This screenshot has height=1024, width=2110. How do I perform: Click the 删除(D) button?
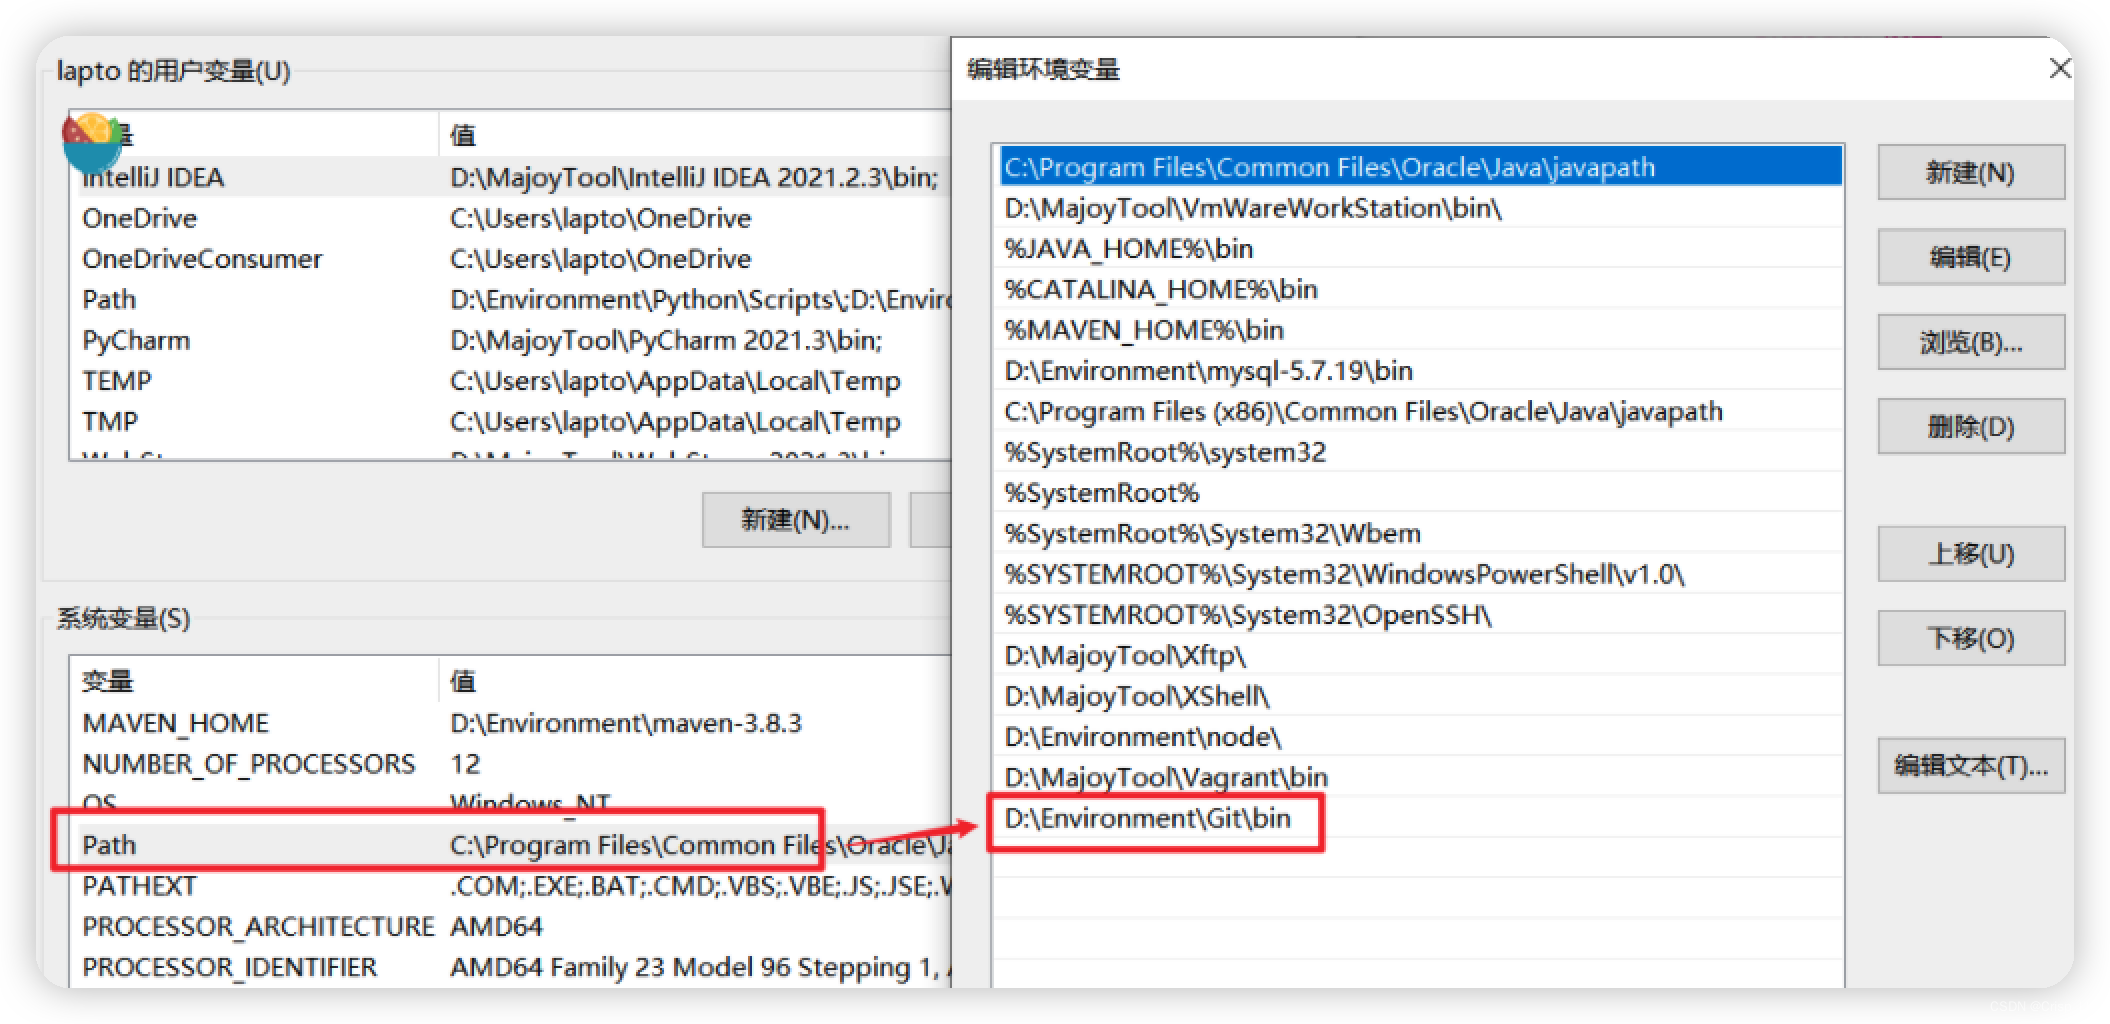pos(1970,427)
